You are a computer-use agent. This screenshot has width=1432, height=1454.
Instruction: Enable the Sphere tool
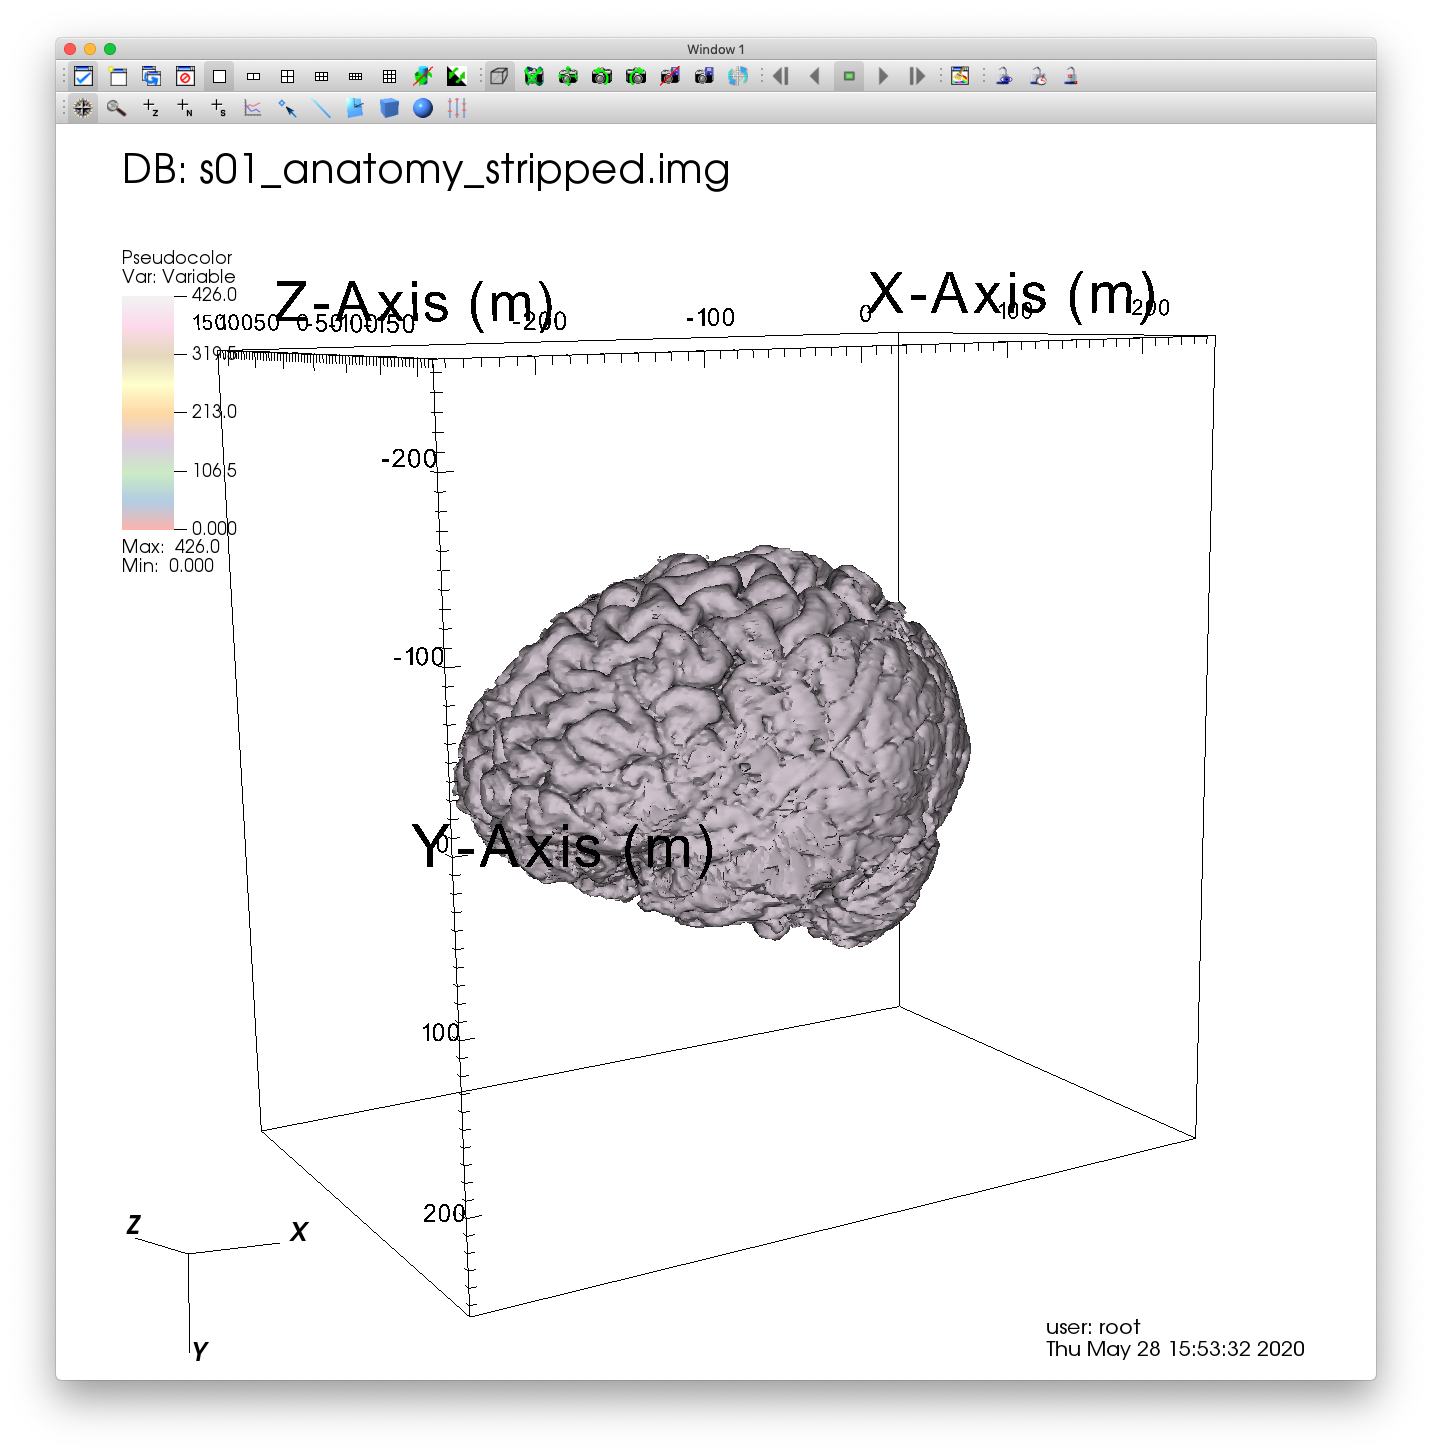[423, 108]
